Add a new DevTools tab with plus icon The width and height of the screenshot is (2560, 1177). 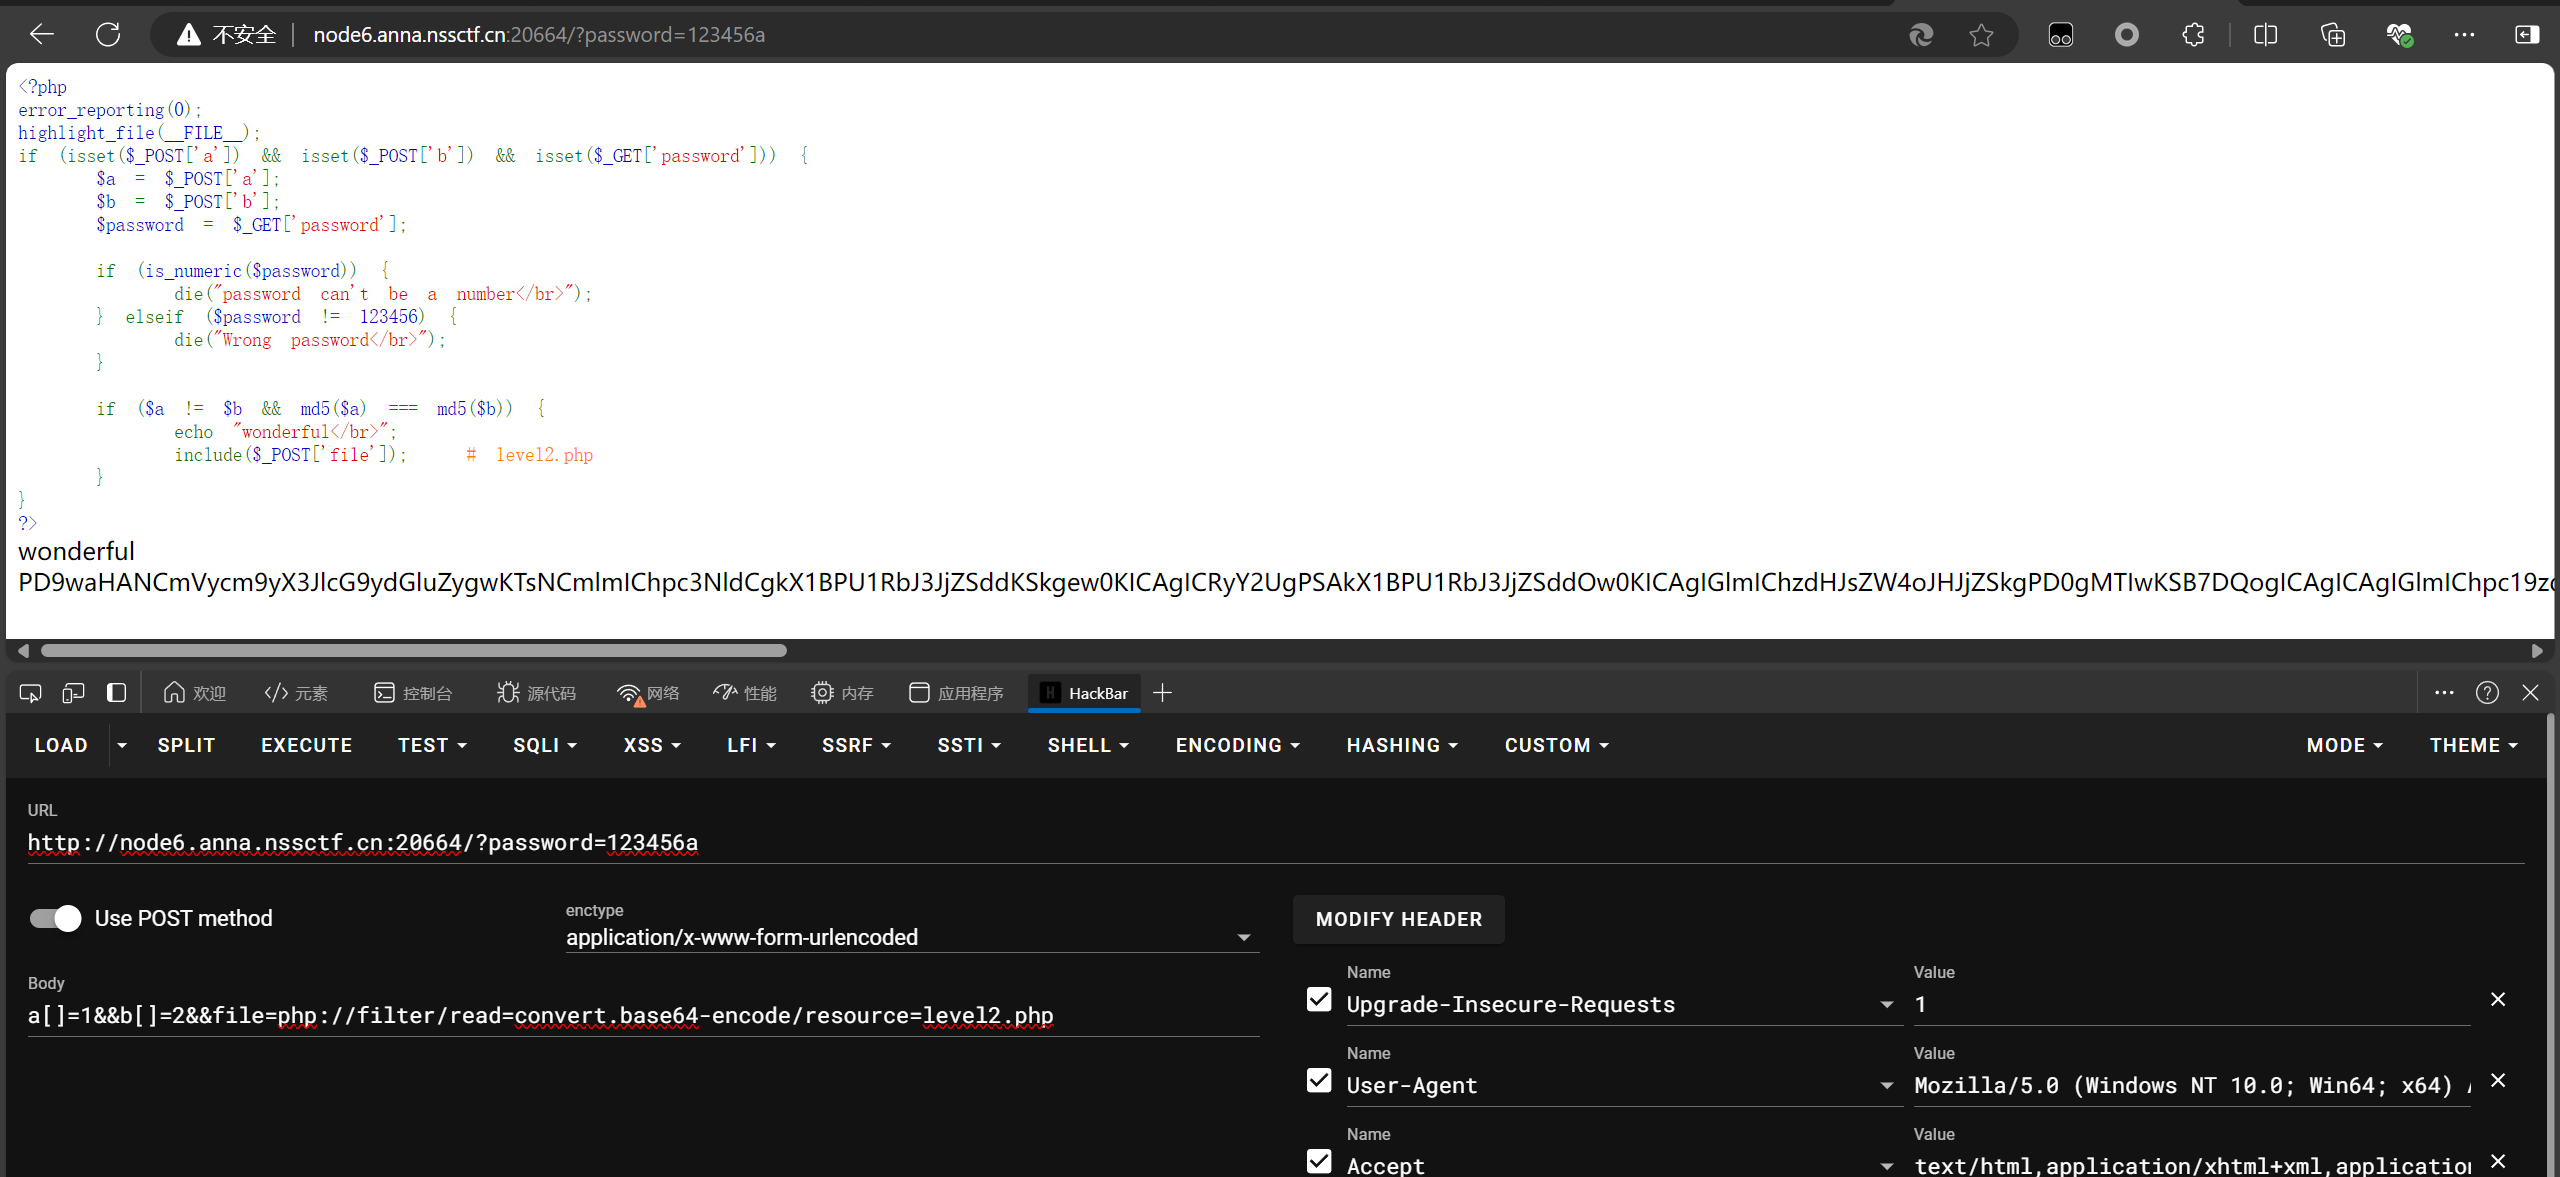1162,693
